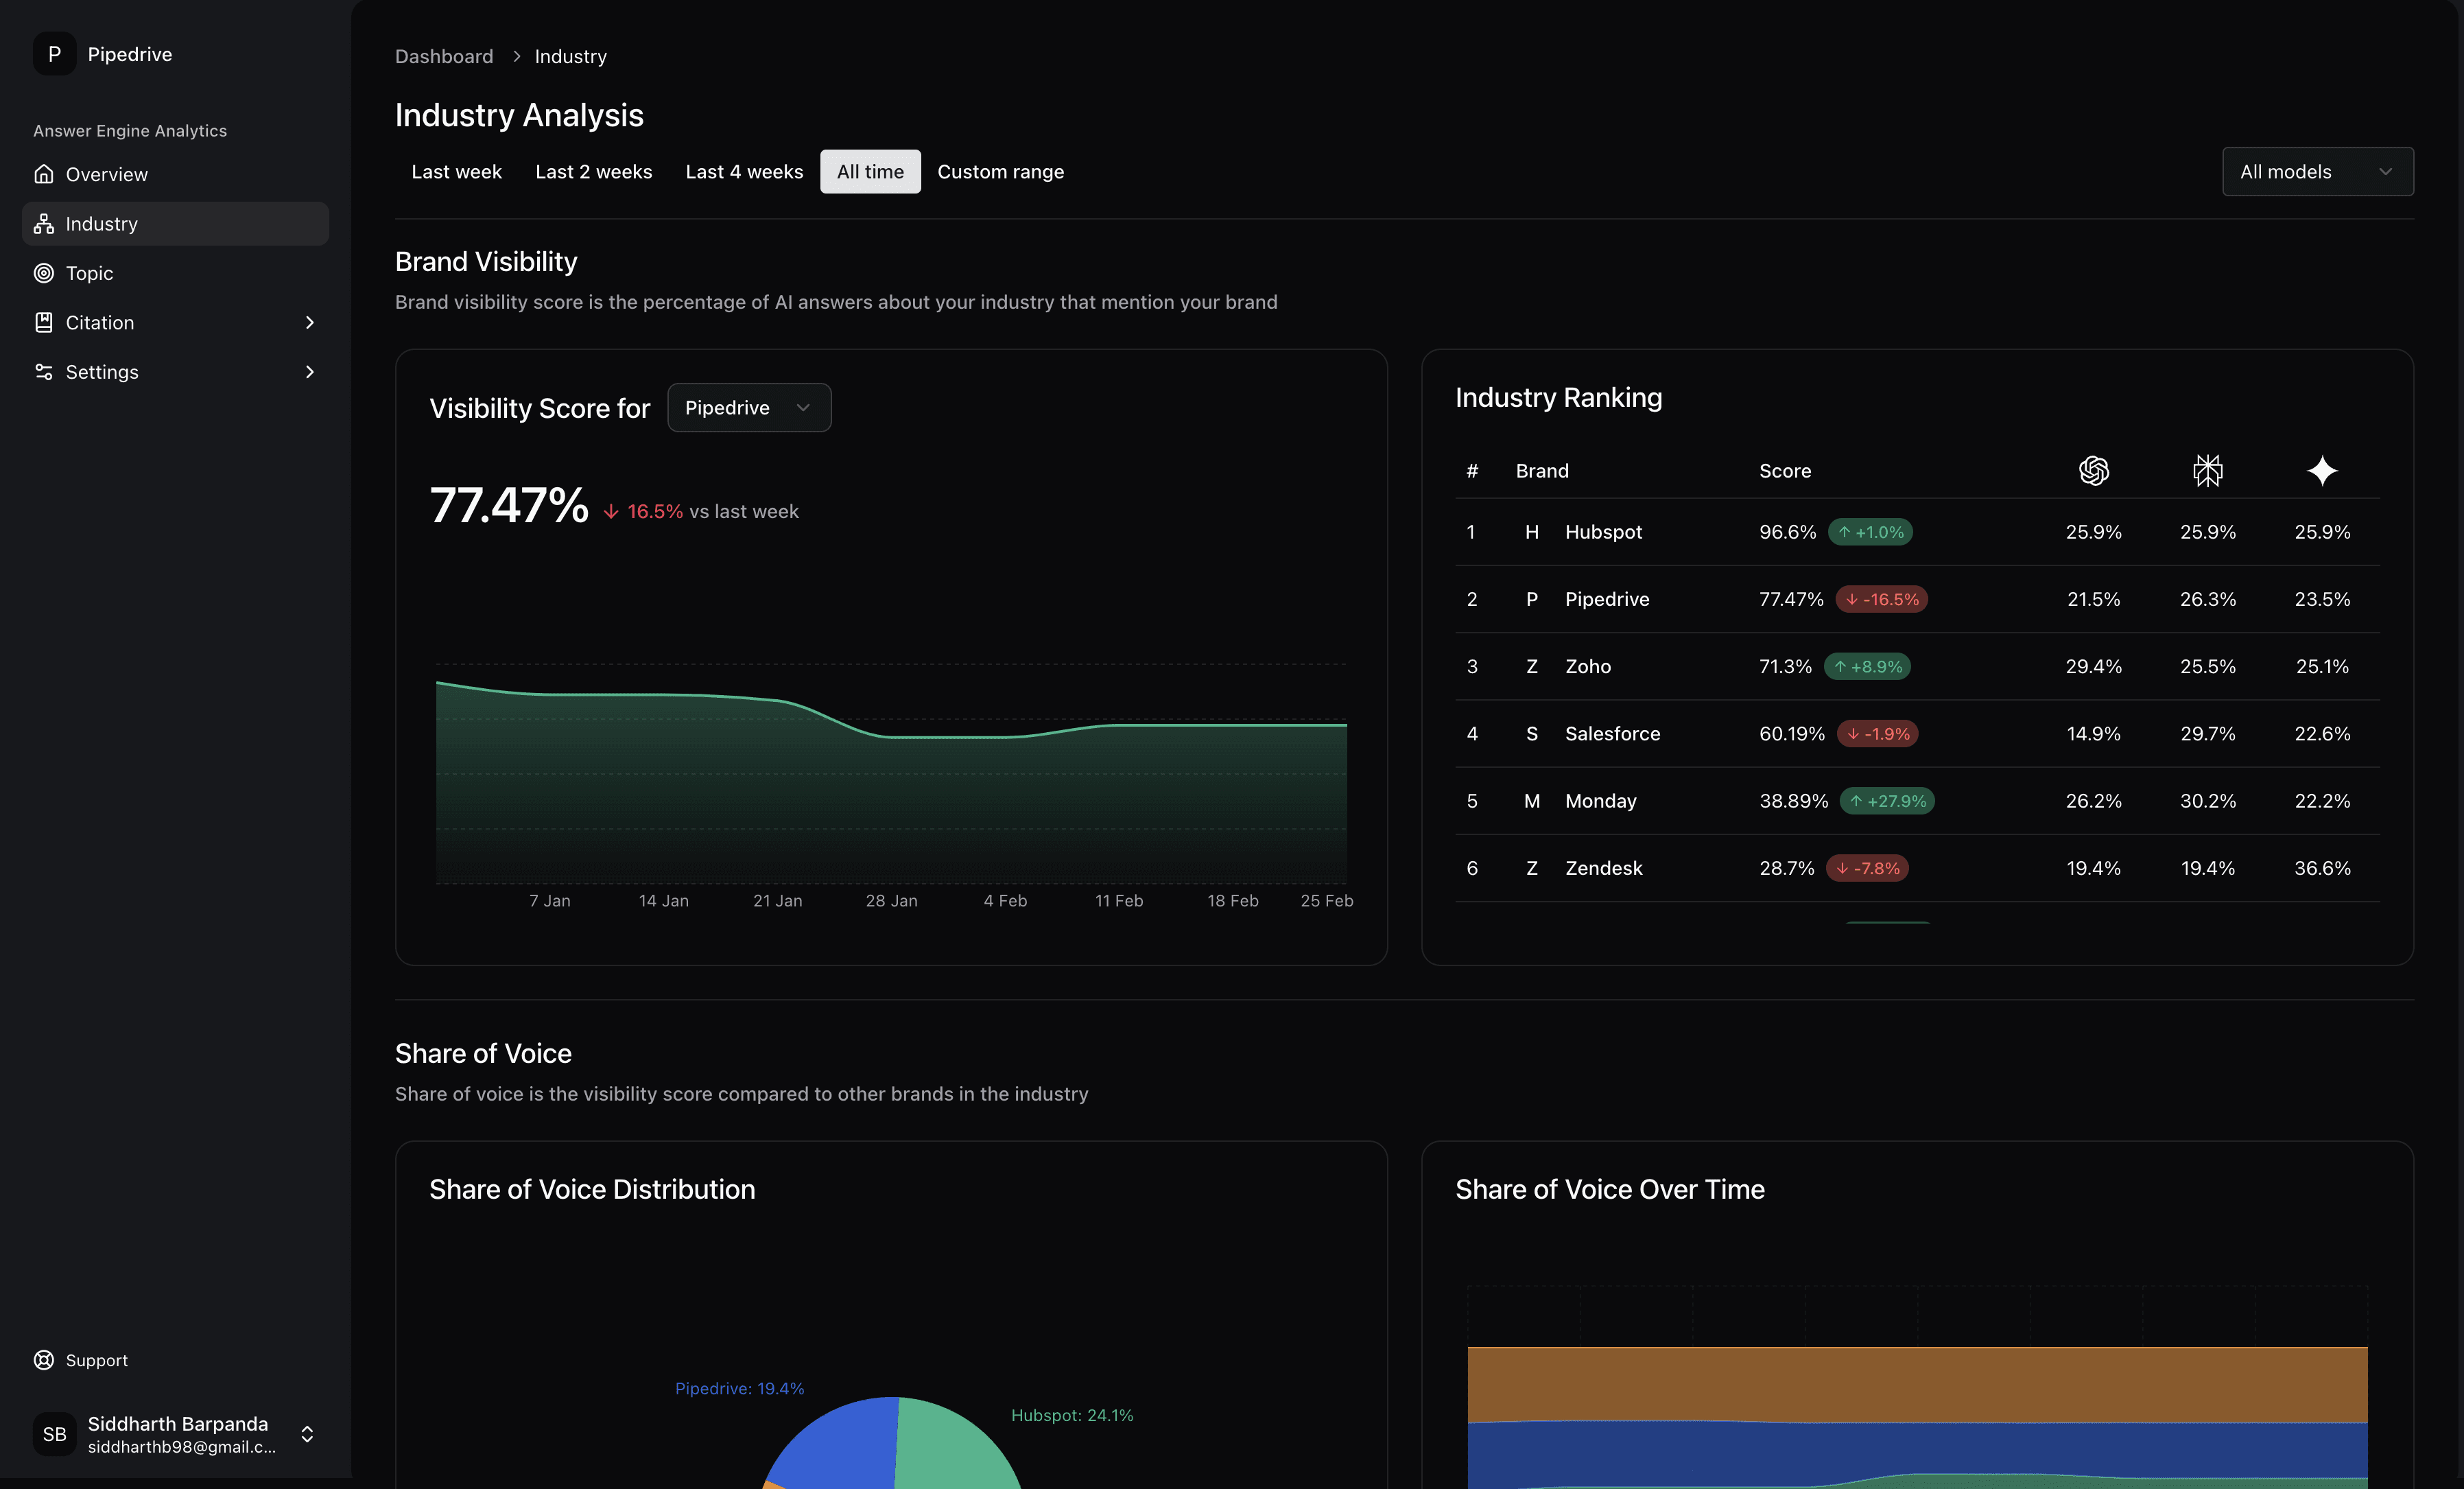Enable the Custom range option
This screenshot has width=2464, height=1489.
1000,171
